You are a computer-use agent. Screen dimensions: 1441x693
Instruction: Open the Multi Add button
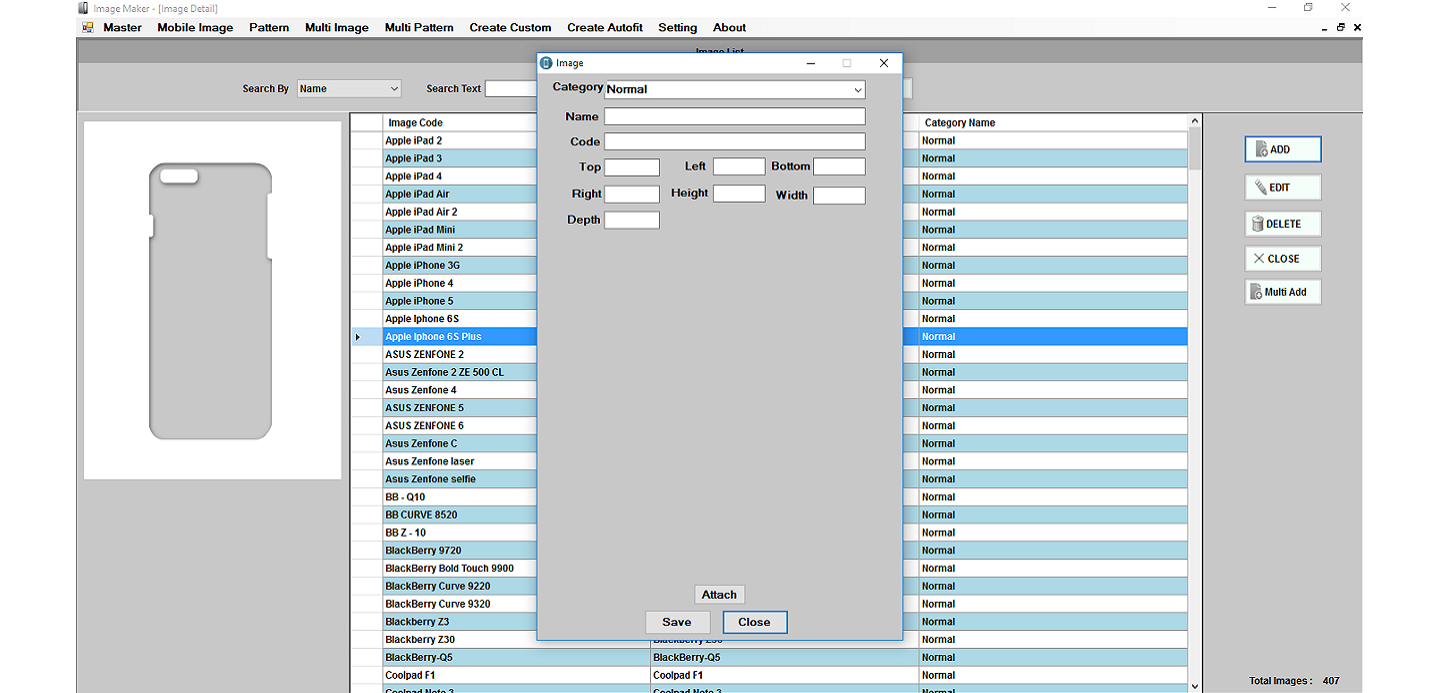1282,292
